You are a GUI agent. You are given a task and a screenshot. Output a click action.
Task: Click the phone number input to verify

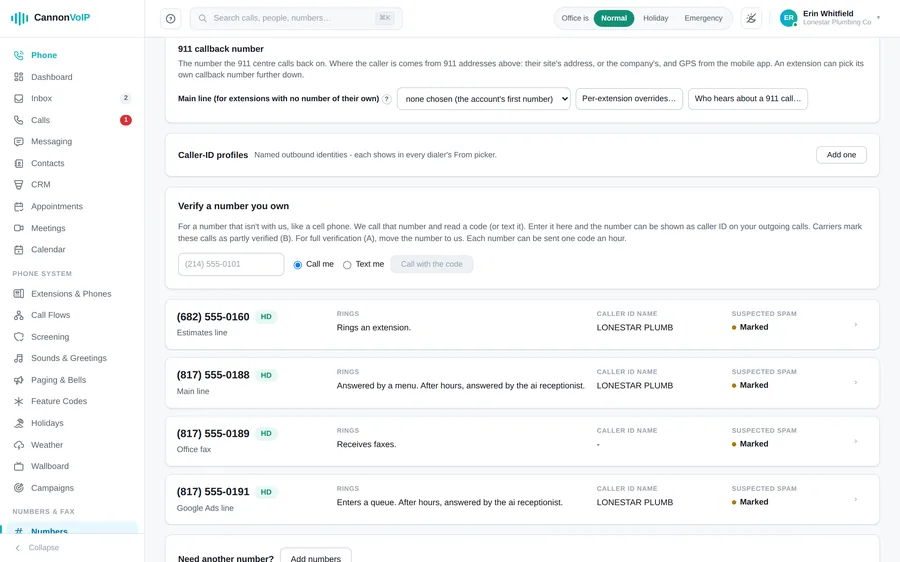point(231,264)
